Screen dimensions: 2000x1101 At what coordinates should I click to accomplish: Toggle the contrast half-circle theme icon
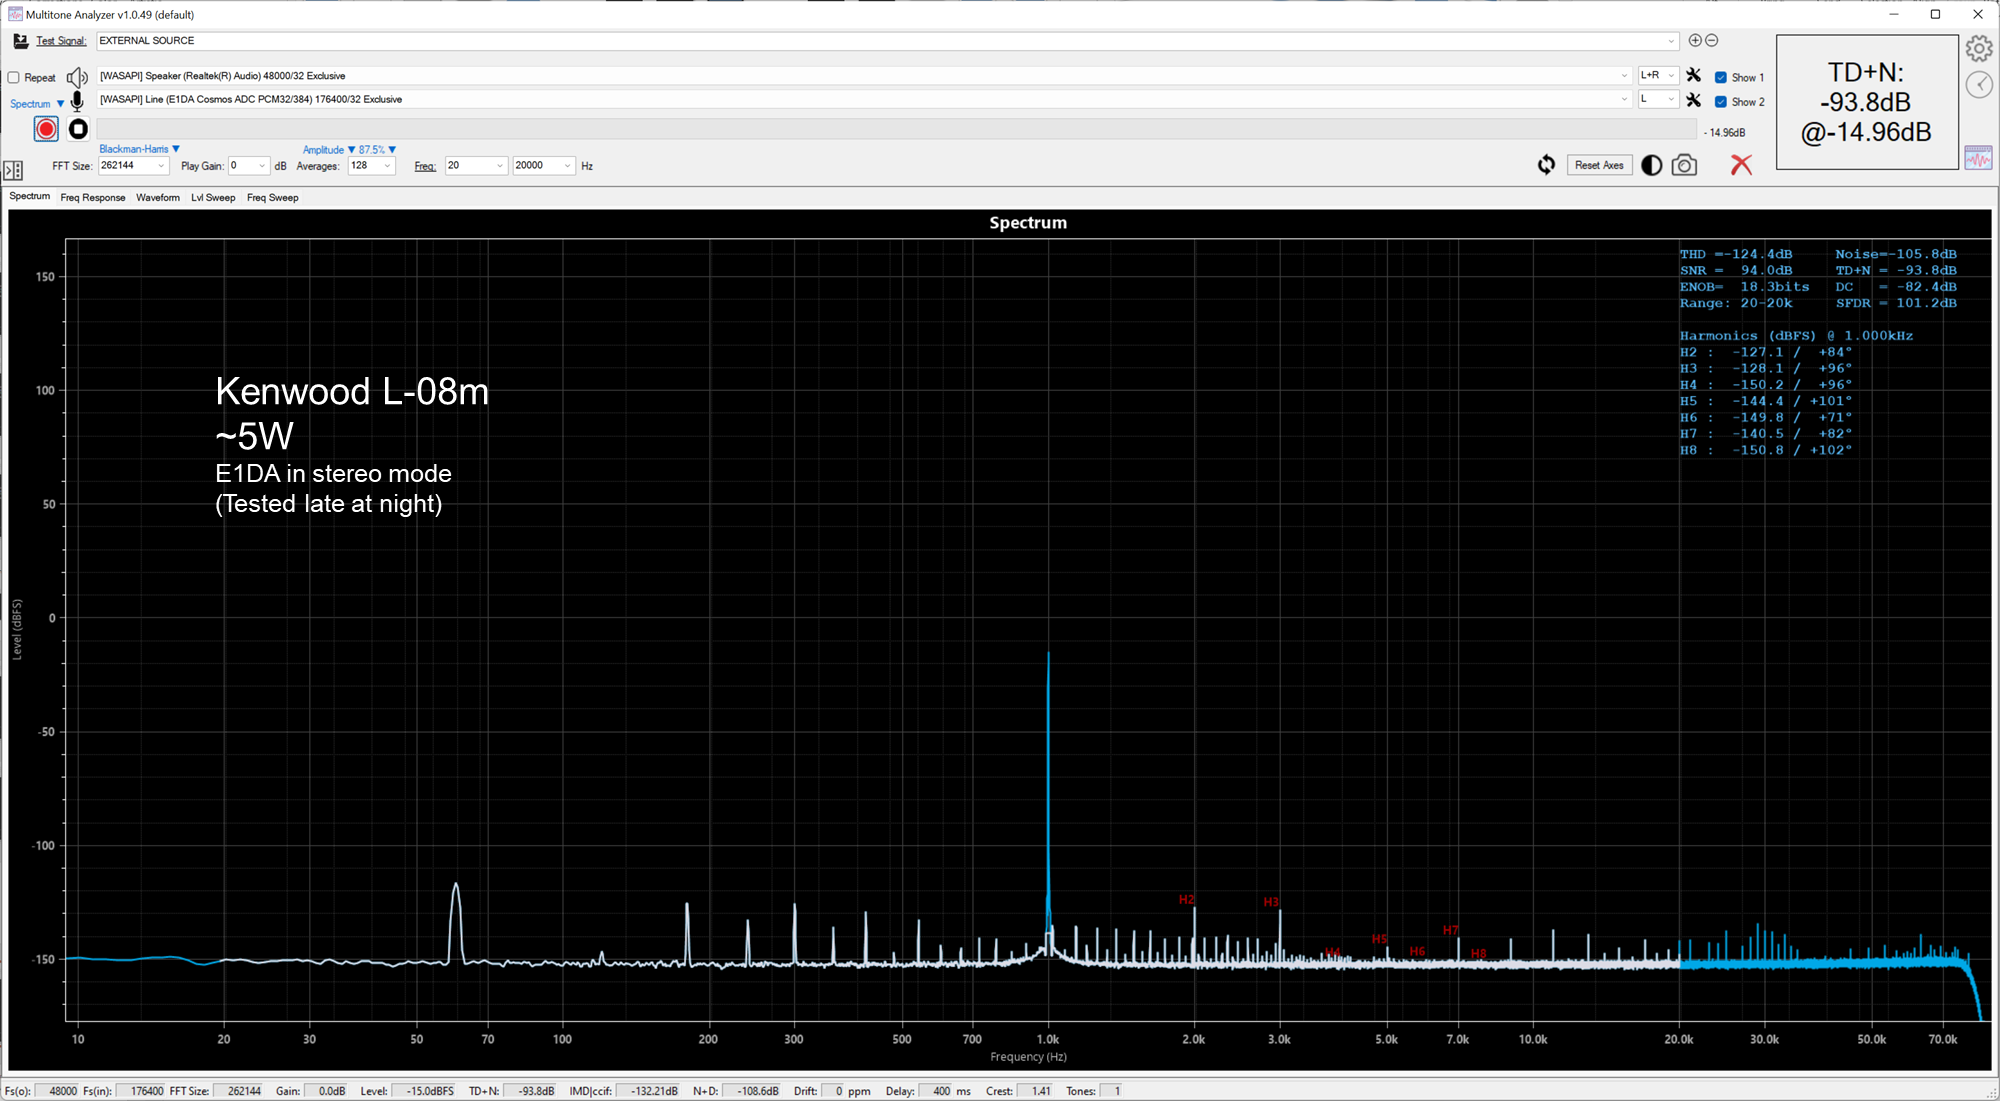tap(1652, 165)
